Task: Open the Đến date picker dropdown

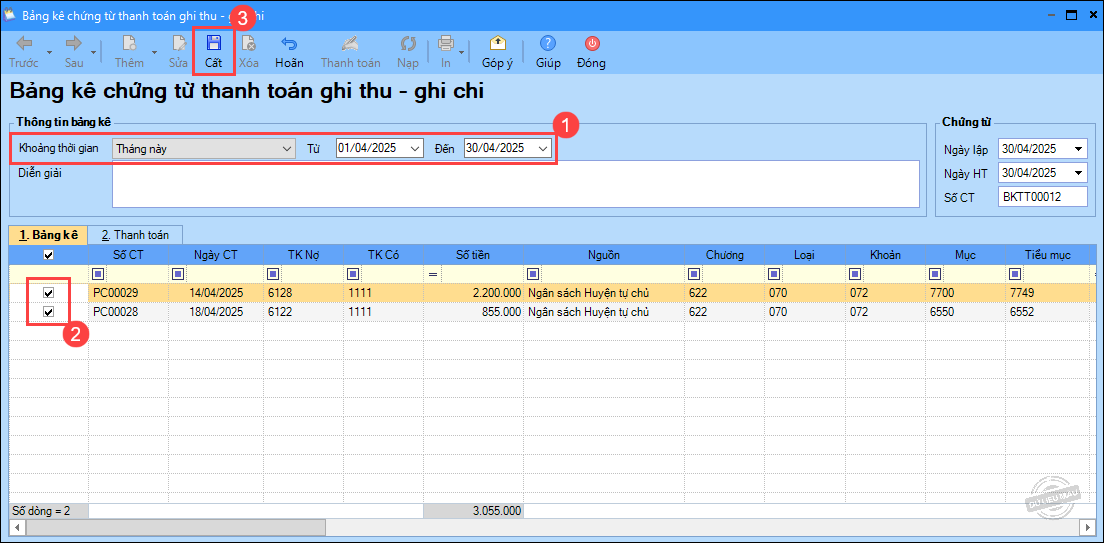Action: click(543, 149)
